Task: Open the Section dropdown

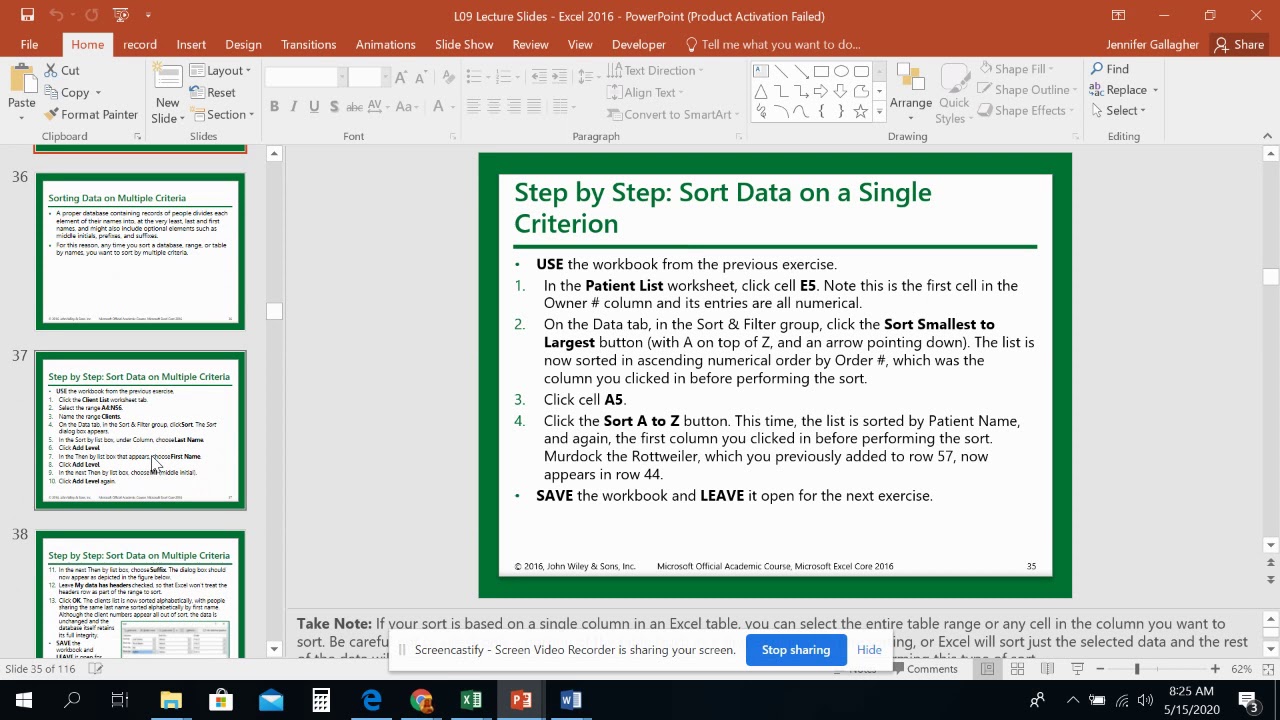Action: click(222, 115)
